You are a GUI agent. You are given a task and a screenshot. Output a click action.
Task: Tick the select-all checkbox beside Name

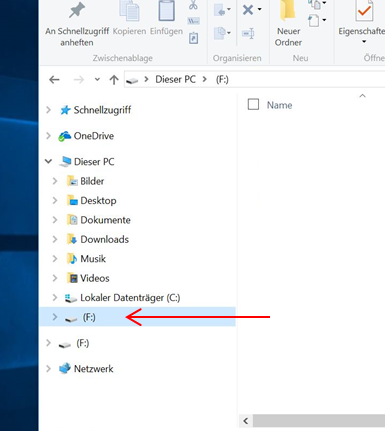(x=253, y=104)
